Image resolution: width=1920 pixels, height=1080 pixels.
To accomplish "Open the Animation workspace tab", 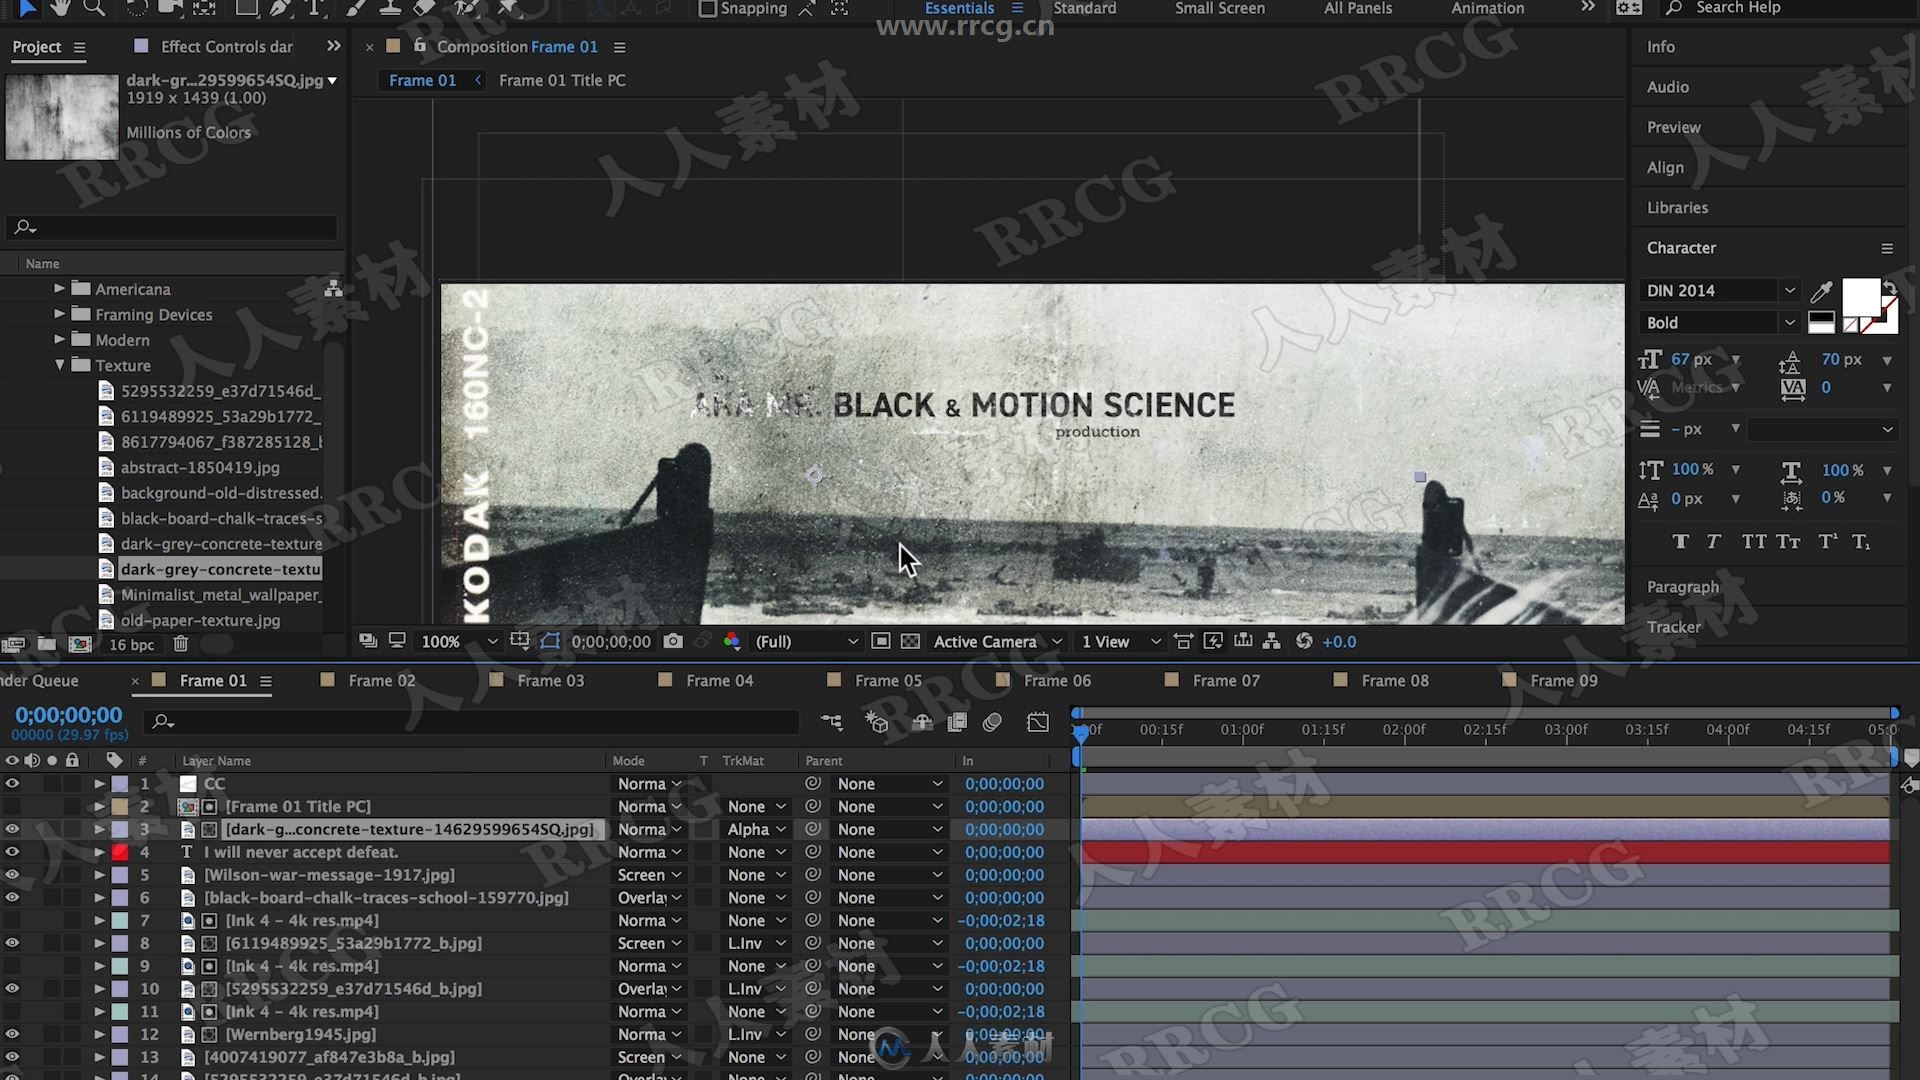I will pos(1487,8).
